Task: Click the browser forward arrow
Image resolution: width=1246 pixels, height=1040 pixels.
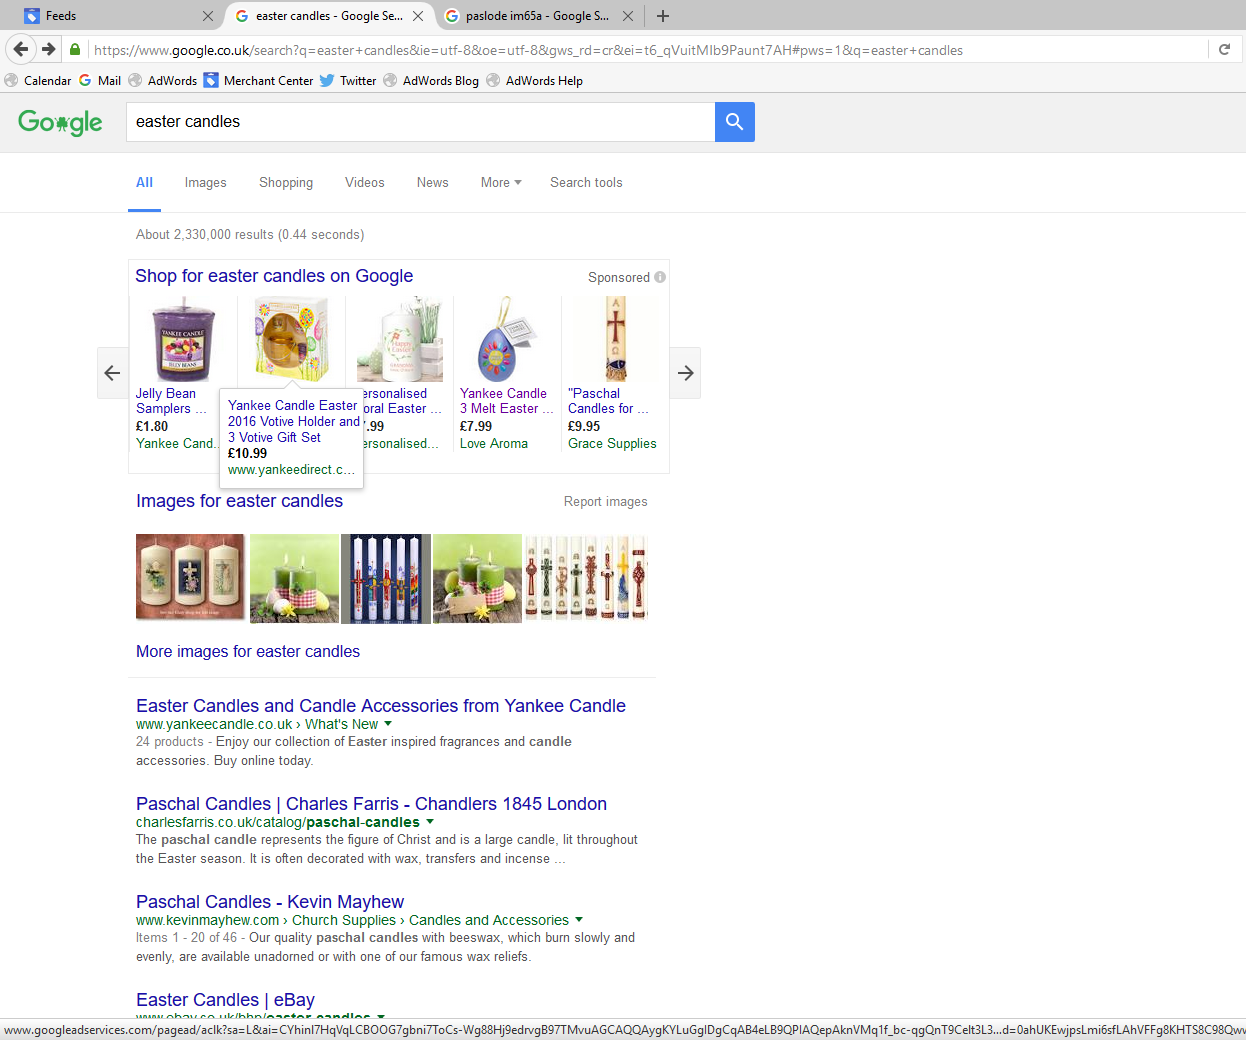Action: (x=48, y=49)
